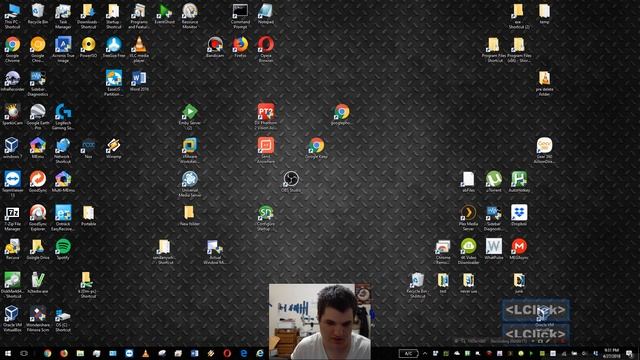Image resolution: width=640 pixels, height=360 pixels.
Task: Select the EaseUS Partition desktop icon
Action: tap(113, 83)
